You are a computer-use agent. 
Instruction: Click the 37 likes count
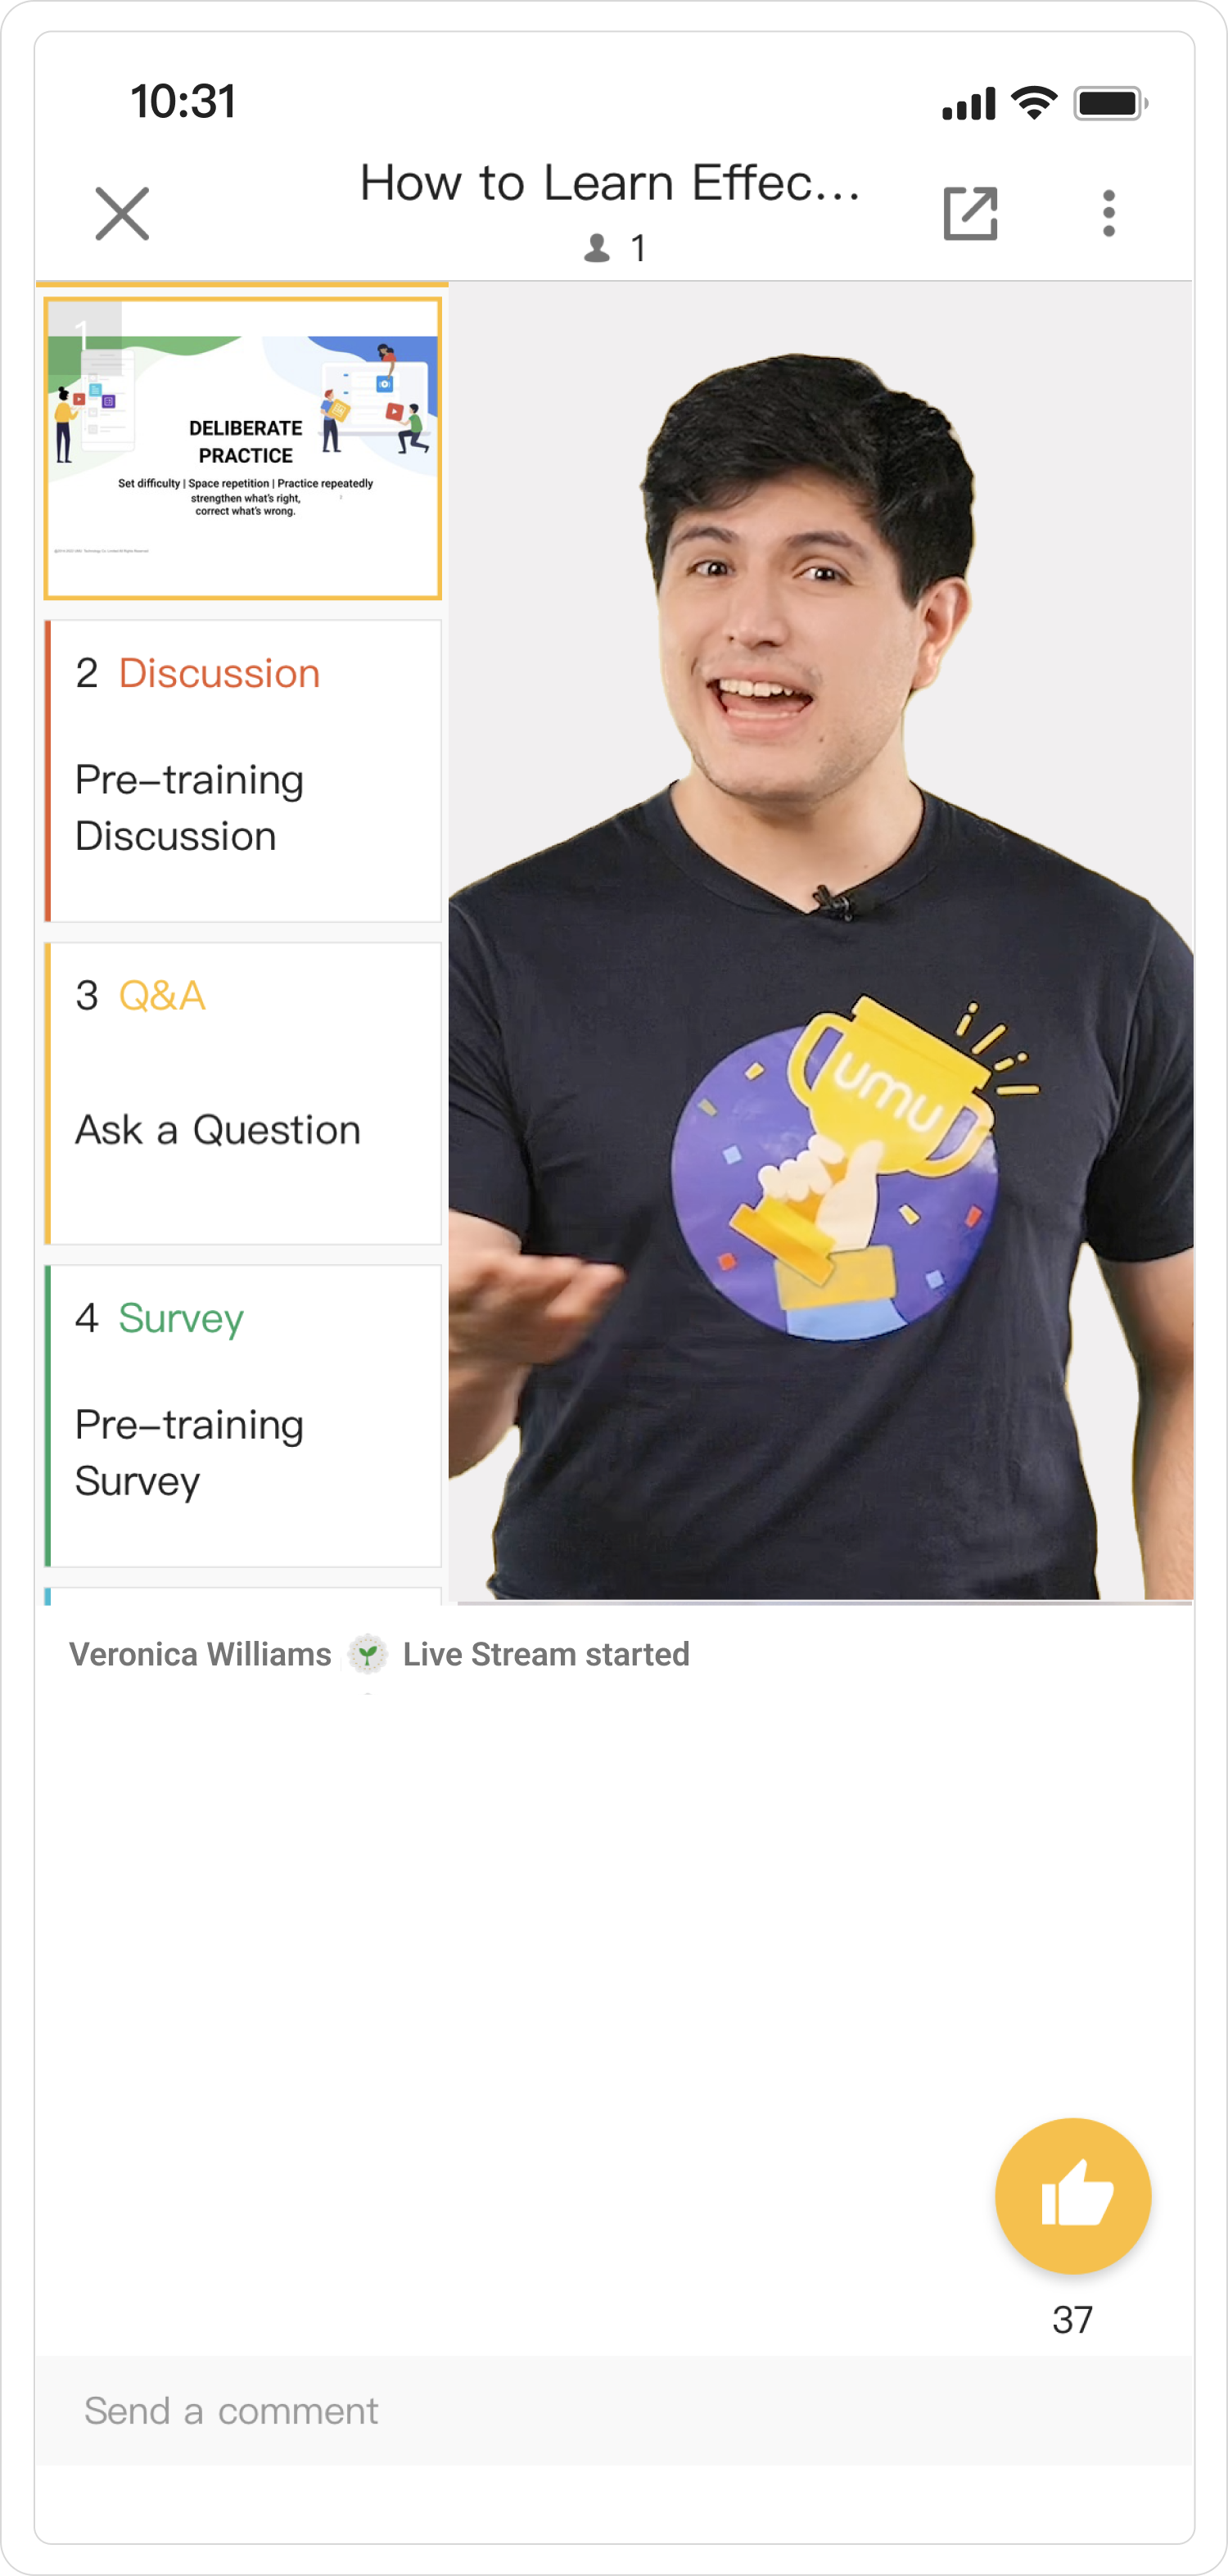tap(1072, 2320)
